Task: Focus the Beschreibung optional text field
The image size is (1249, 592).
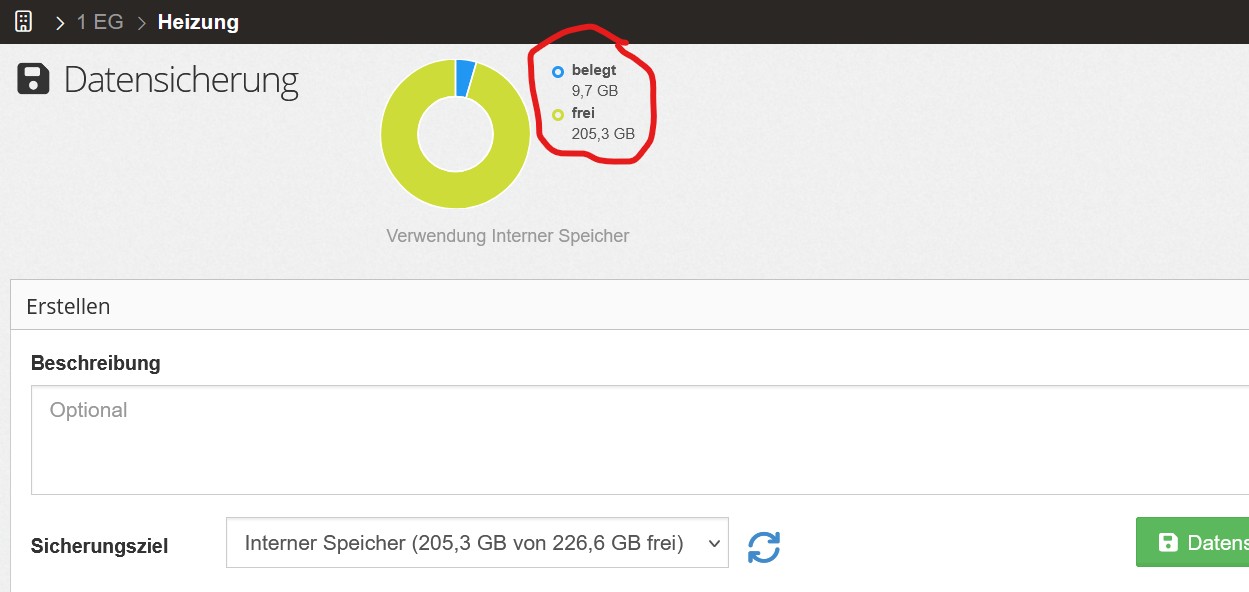Action: pyautogui.click(x=640, y=440)
